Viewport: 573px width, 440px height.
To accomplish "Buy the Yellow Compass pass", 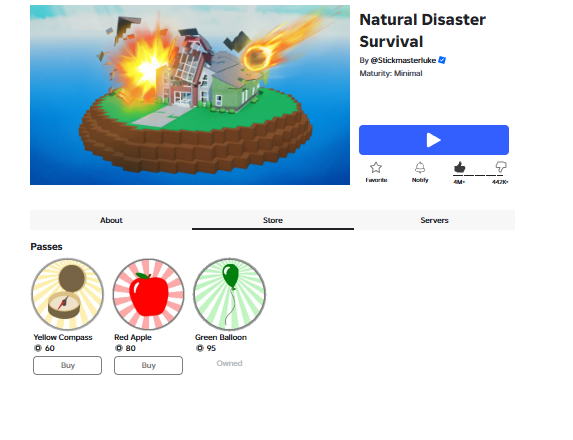I will 67,365.
